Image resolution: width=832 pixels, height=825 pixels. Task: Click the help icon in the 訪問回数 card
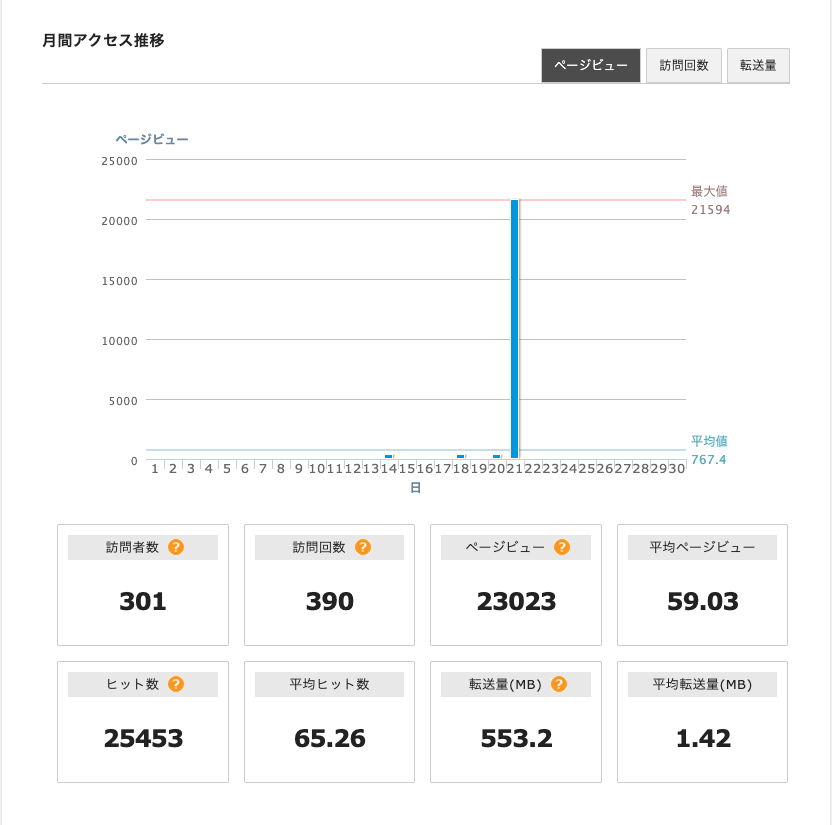(x=362, y=547)
